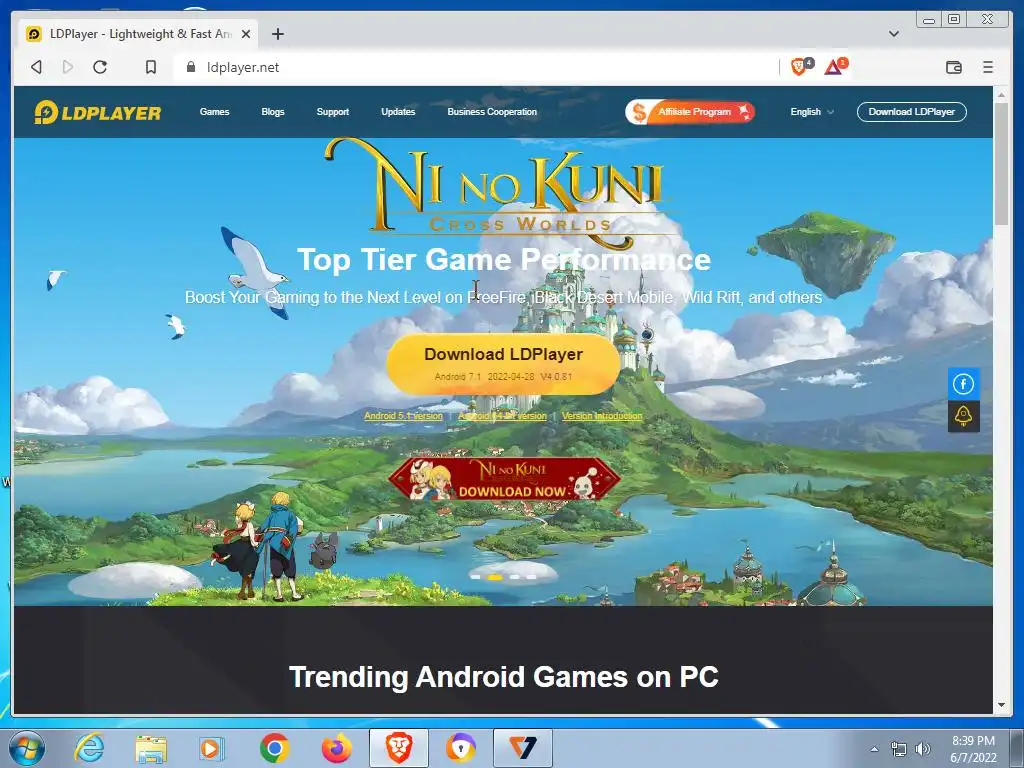Click the network tray icon

coord(899,749)
